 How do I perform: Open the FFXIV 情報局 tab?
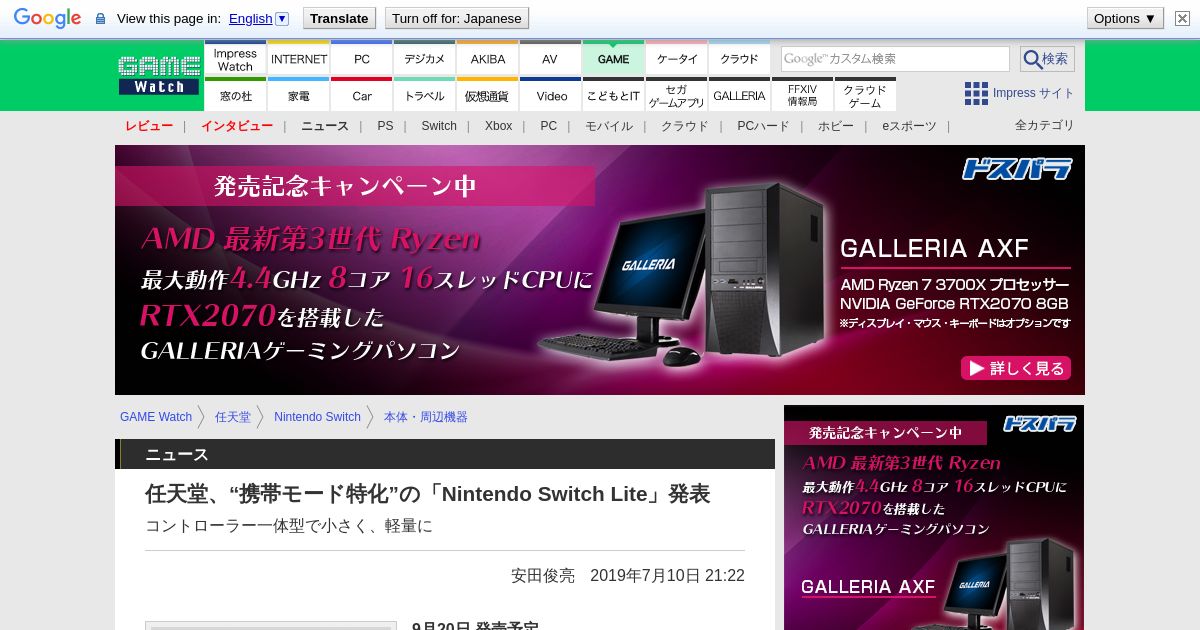click(x=802, y=95)
